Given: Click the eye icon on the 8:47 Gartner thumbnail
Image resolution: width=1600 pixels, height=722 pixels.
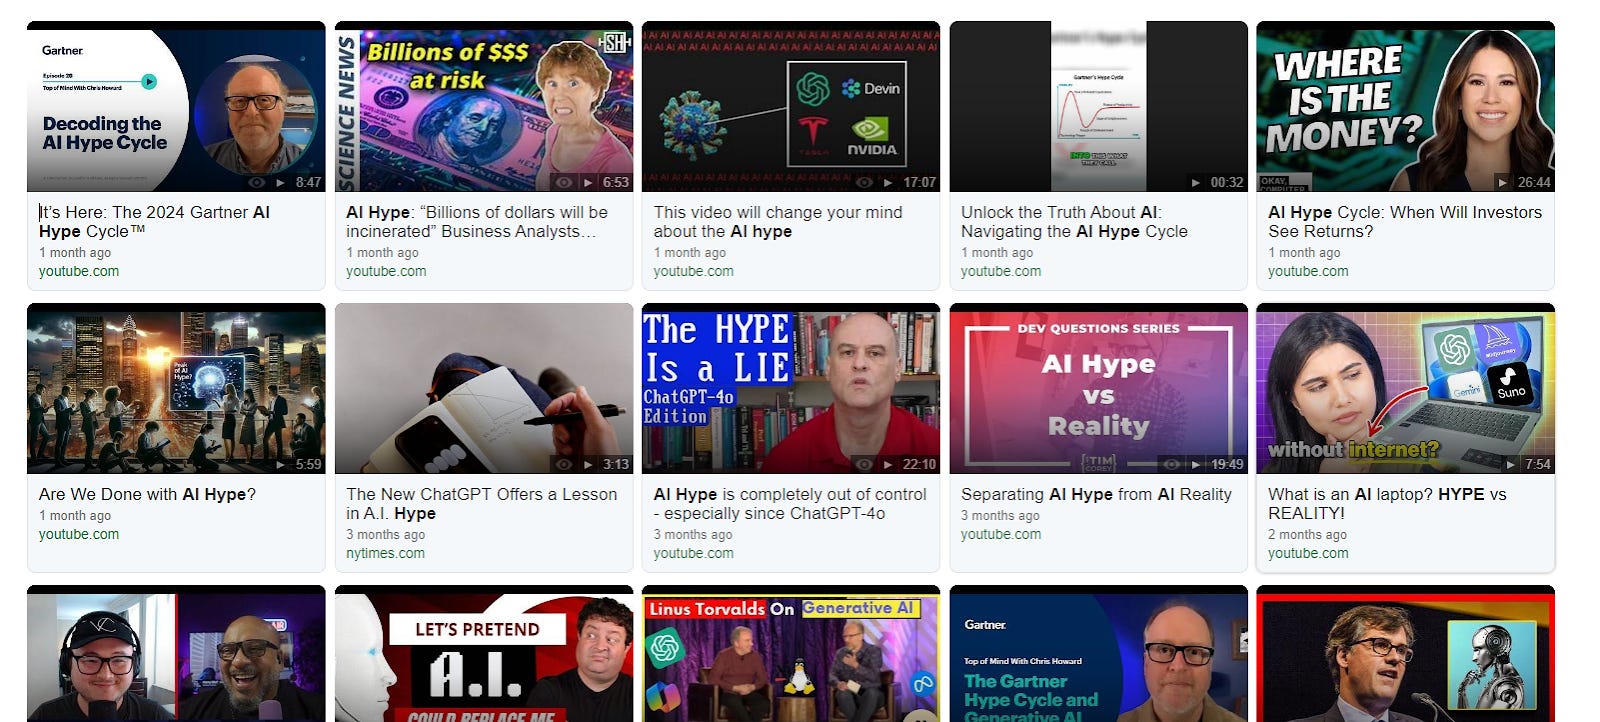Looking at the screenshot, I should [x=256, y=182].
